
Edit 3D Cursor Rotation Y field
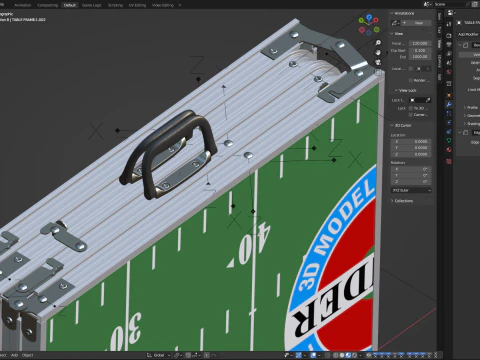tap(411, 175)
